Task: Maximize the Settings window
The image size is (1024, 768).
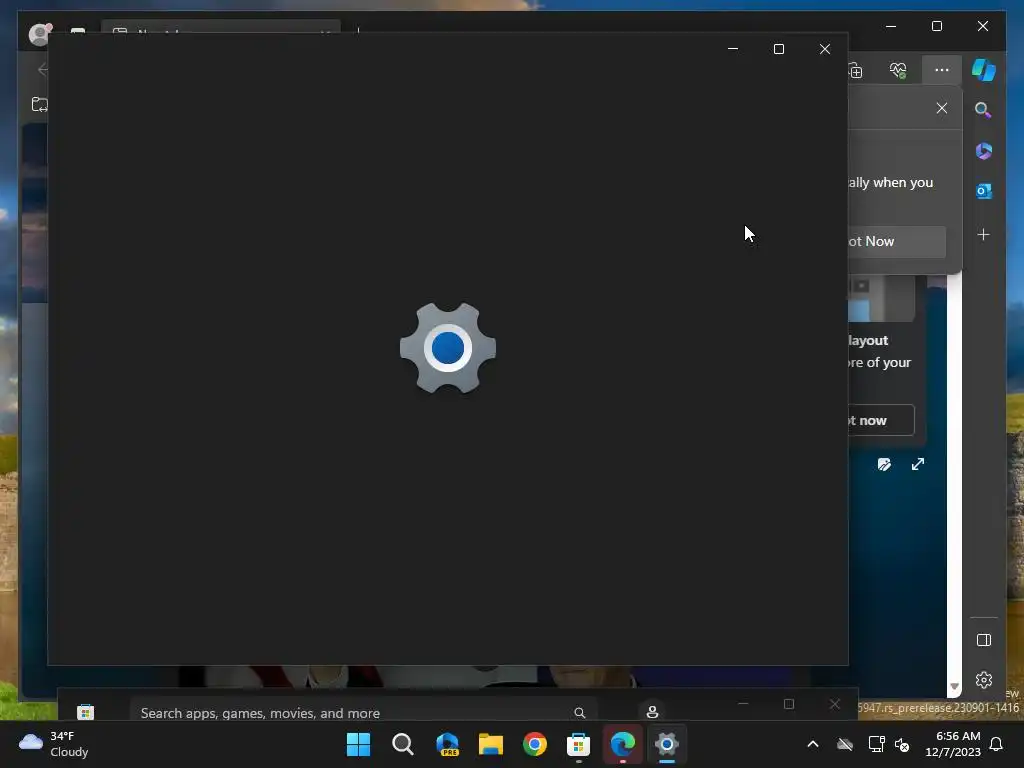Action: [778, 50]
